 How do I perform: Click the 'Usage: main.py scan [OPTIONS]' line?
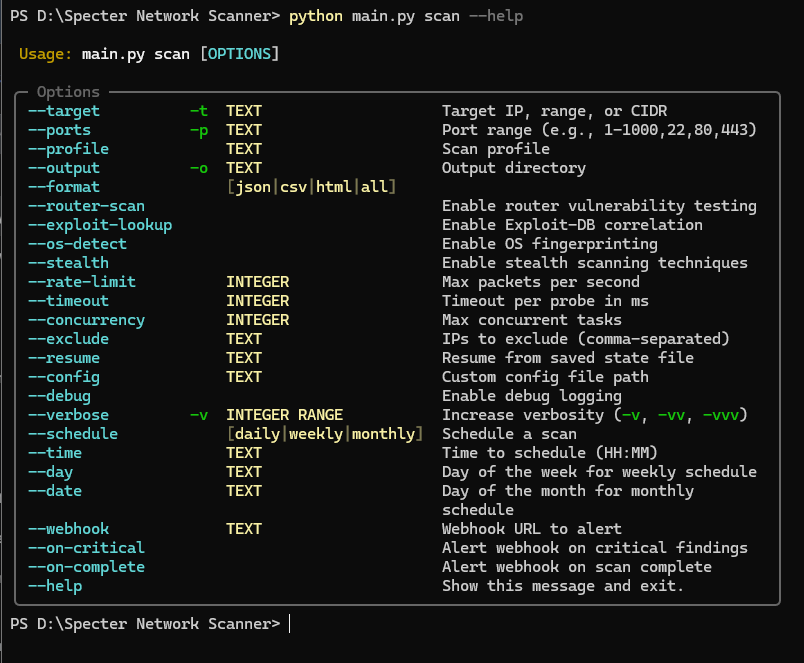149,54
